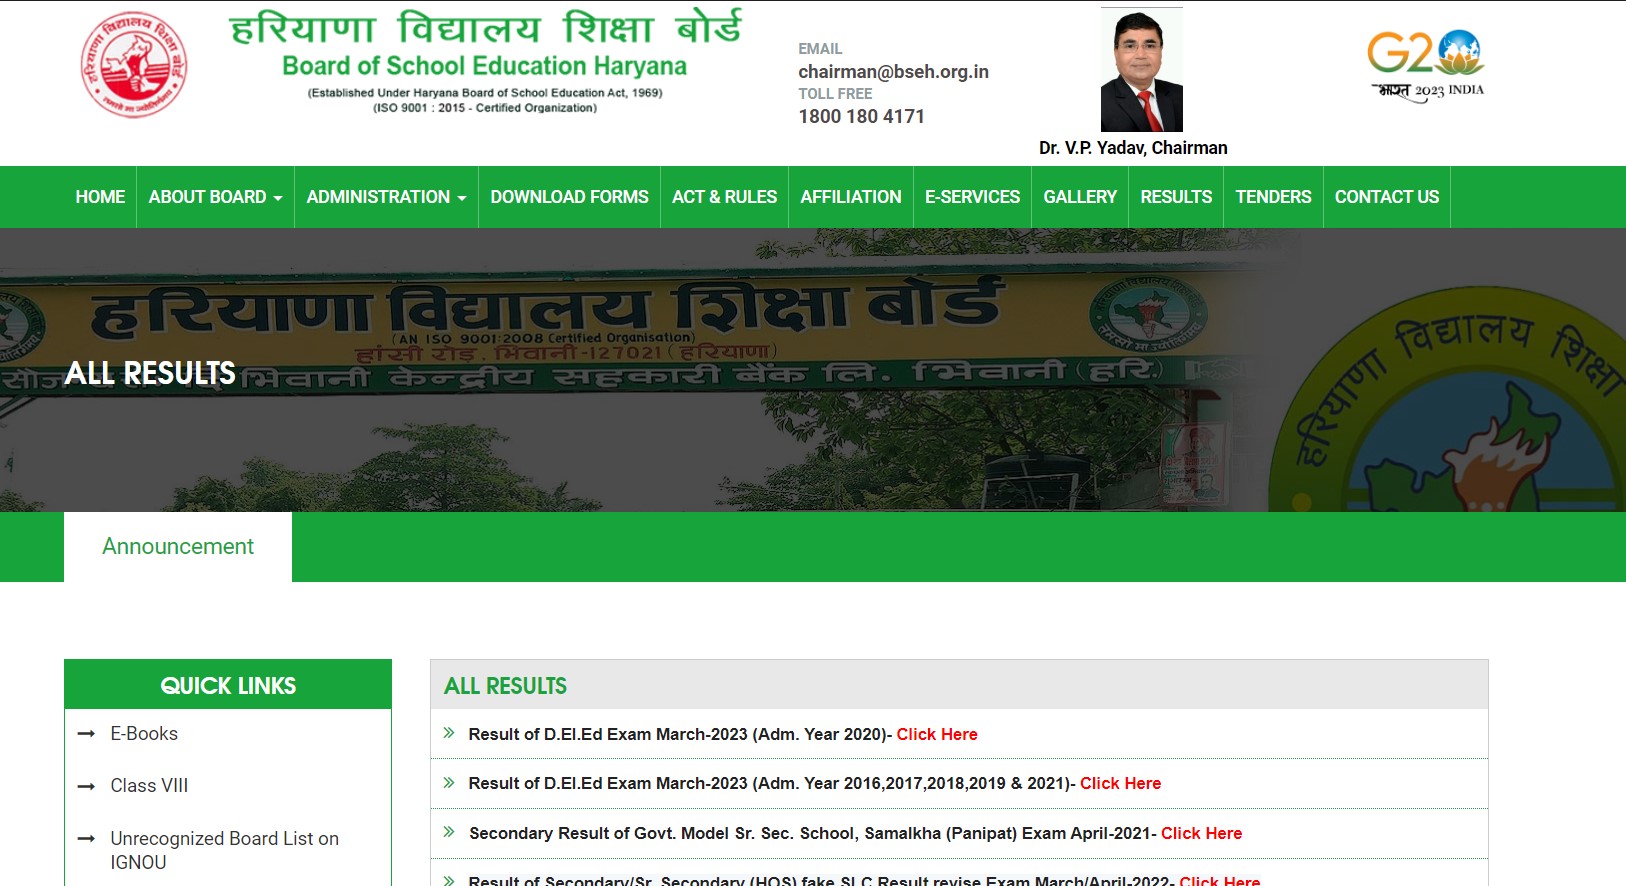Viewport: 1626px width, 886px height.
Task: Expand the ADMINISTRATION dropdown menu
Action: (x=386, y=197)
